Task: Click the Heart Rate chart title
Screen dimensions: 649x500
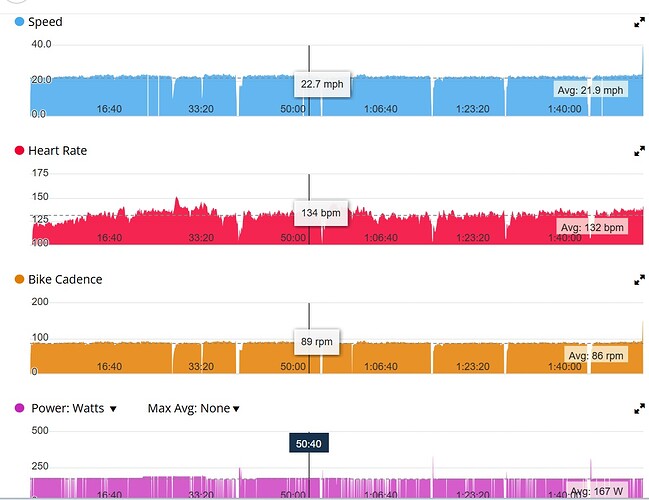Action: pyautogui.click(x=58, y=151)
